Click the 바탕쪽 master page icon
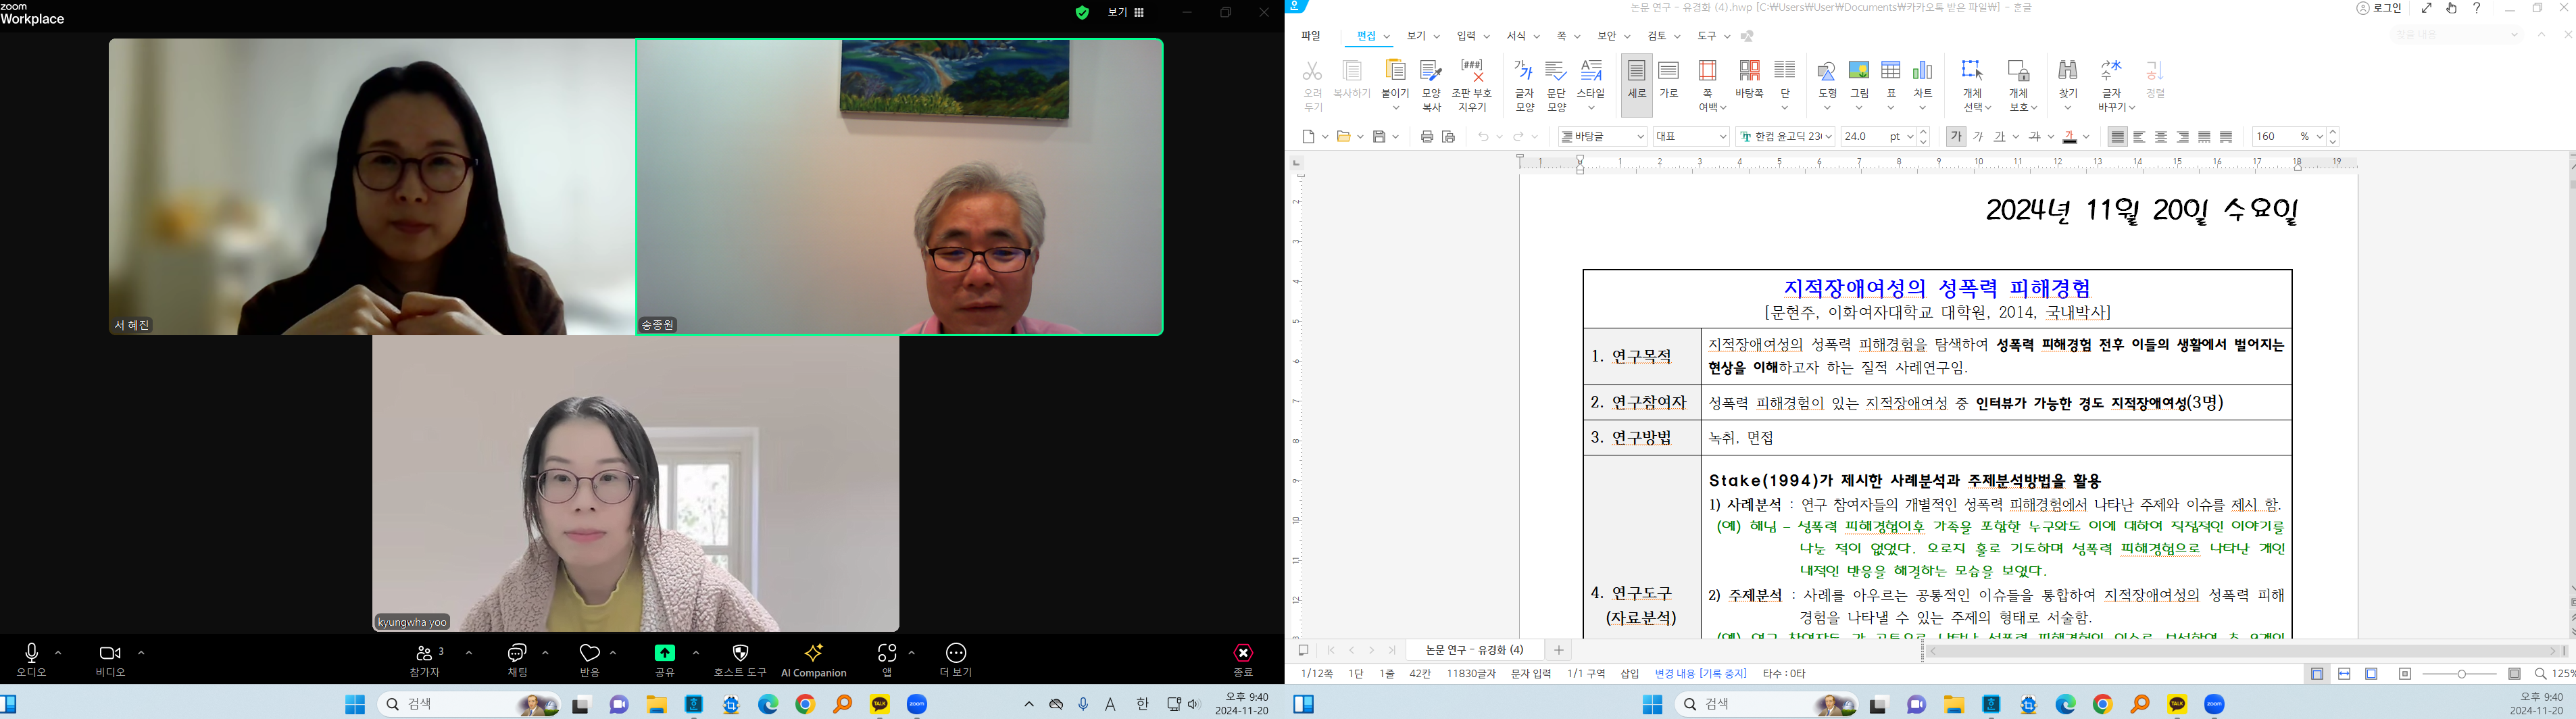 tap(1749, 71)
